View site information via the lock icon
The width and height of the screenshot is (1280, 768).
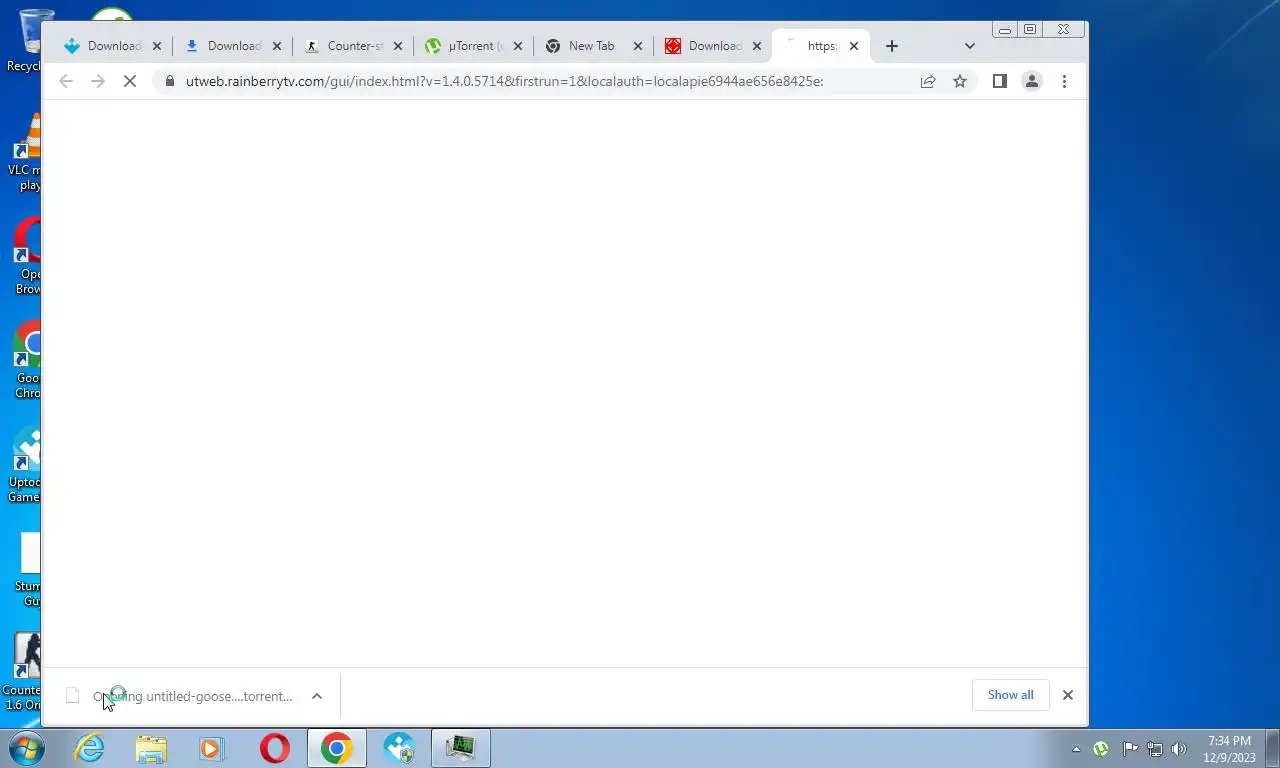(169, 81)
